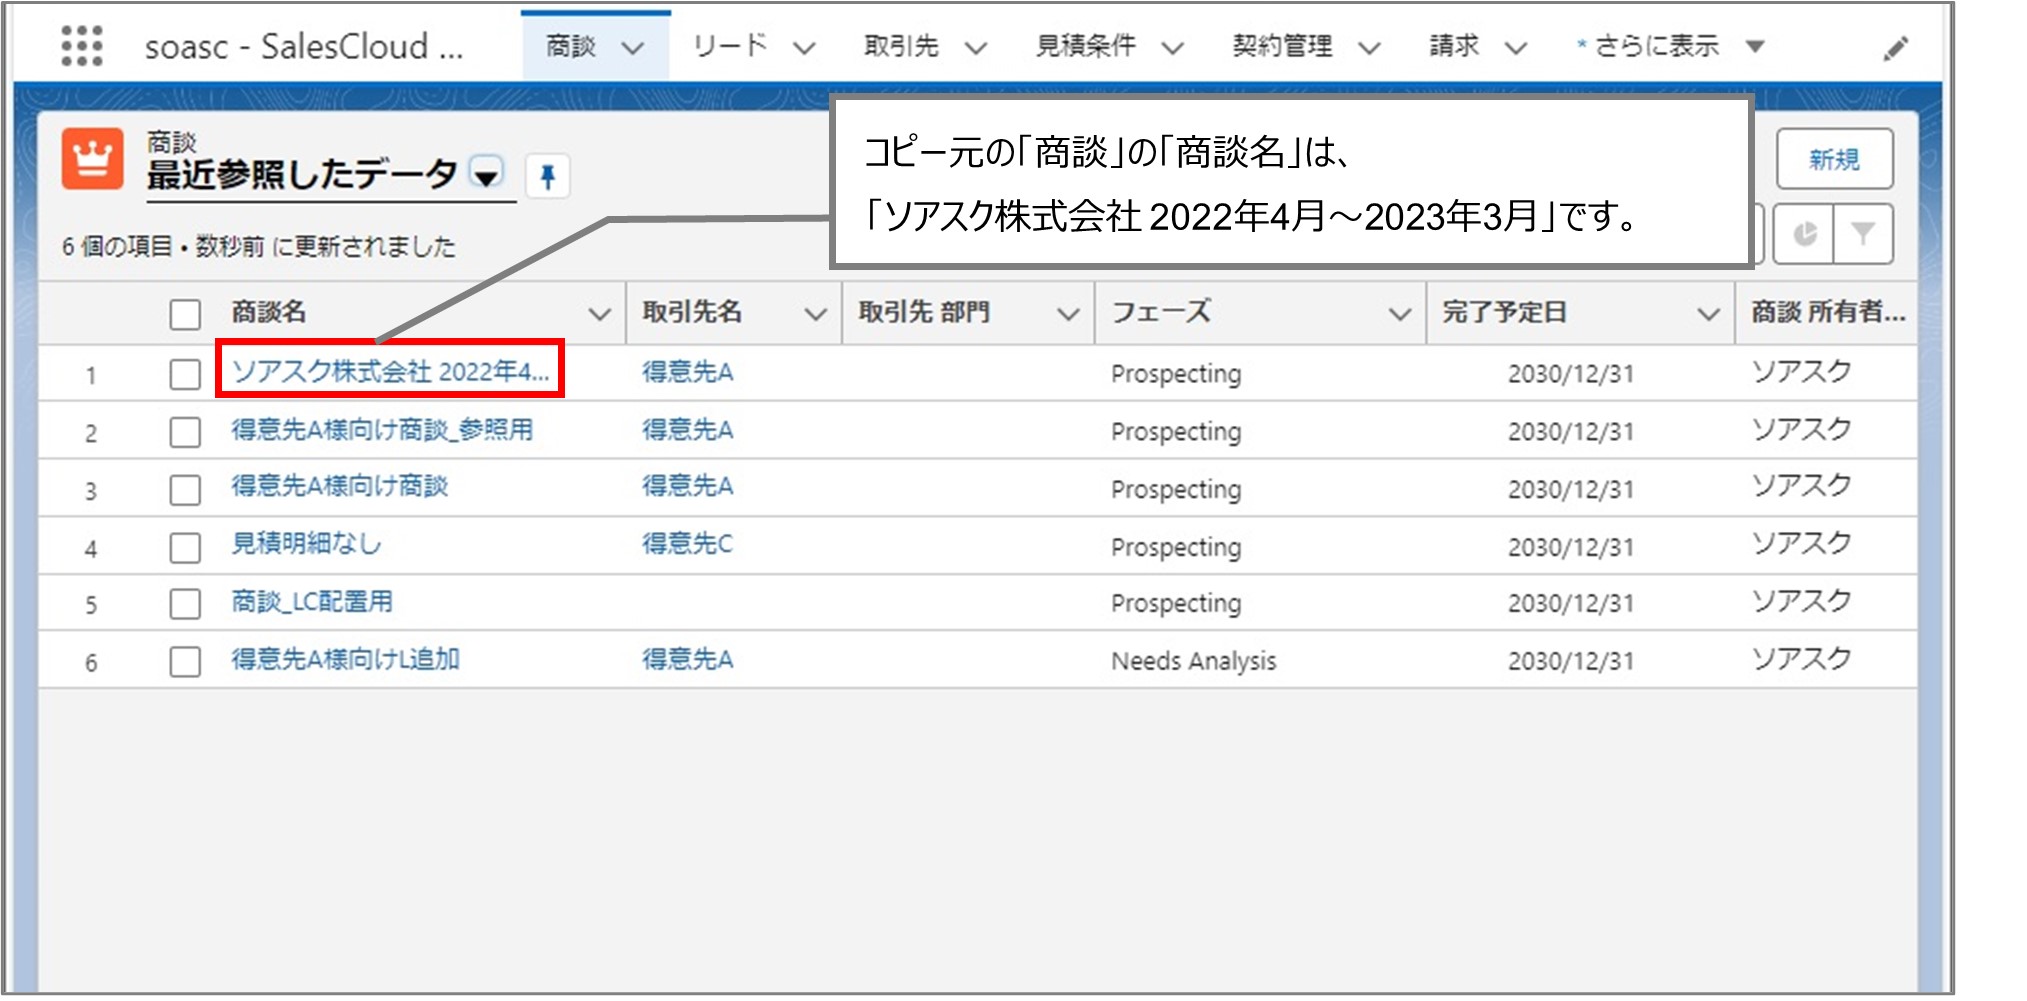Open 得意先A account link in row 6
This screenshot has height=1001, width=2027.
point(687,659)
